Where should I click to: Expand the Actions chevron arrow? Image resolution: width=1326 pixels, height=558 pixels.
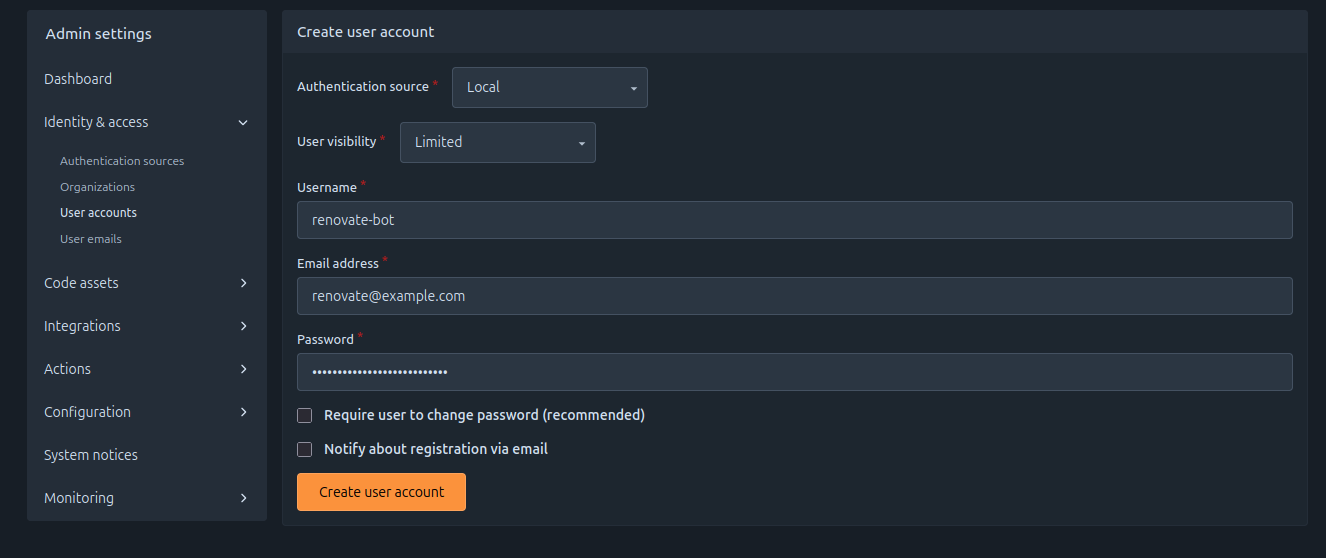click(243, 369)
